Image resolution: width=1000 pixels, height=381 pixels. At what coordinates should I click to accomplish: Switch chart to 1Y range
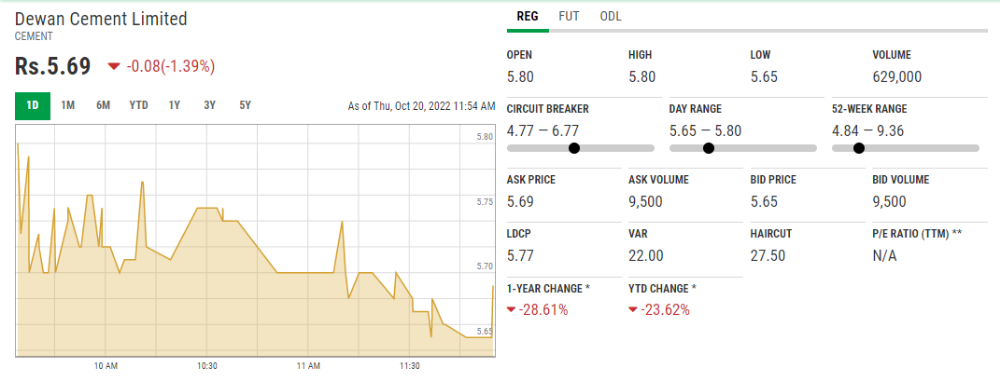pyautogui.click(x=174, y=106)
